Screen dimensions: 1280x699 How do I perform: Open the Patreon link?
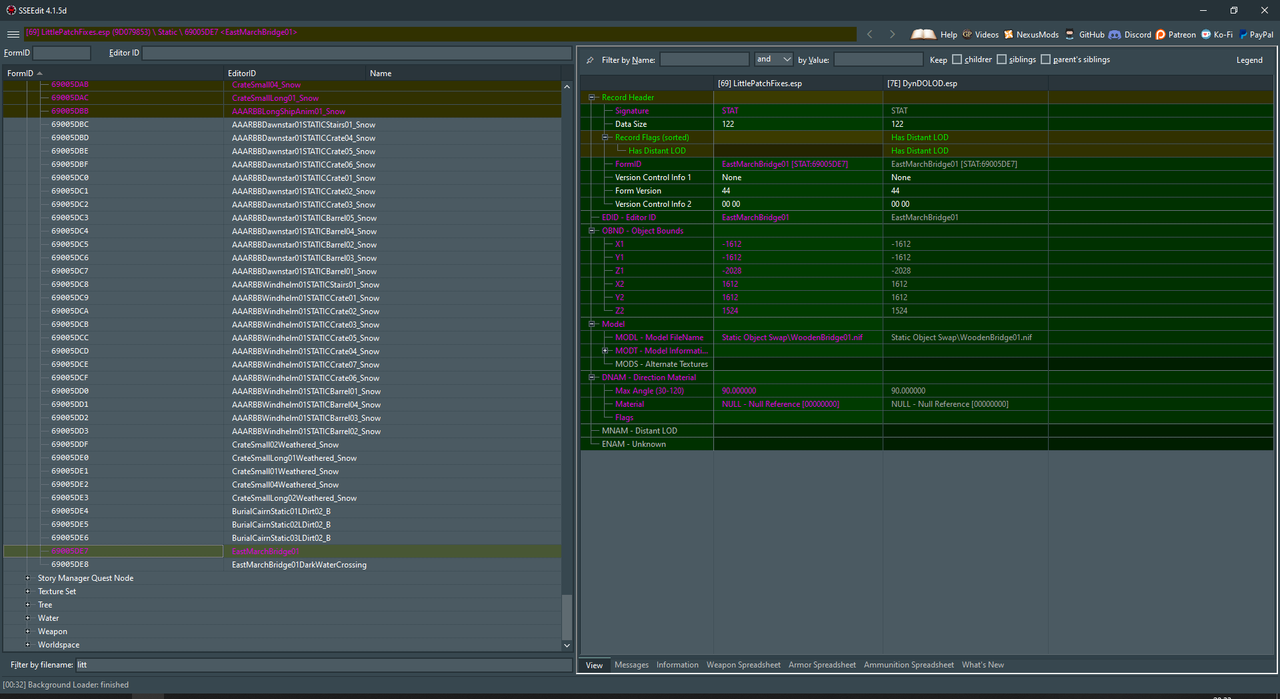pos(1176,34)
